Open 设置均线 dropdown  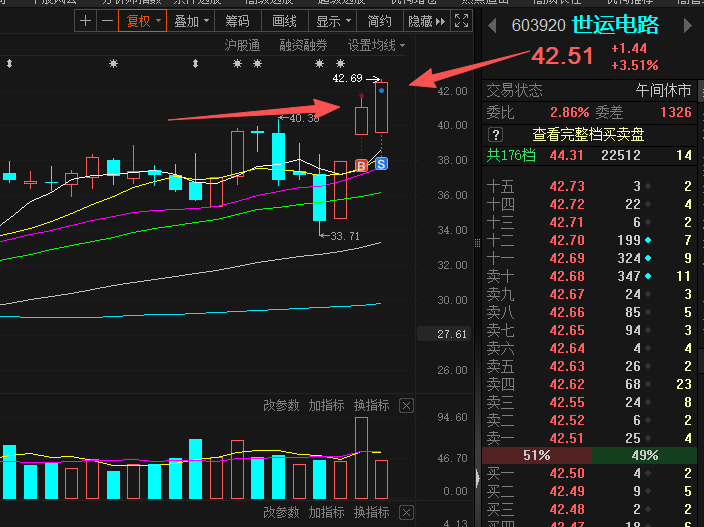tap(376, 45)
